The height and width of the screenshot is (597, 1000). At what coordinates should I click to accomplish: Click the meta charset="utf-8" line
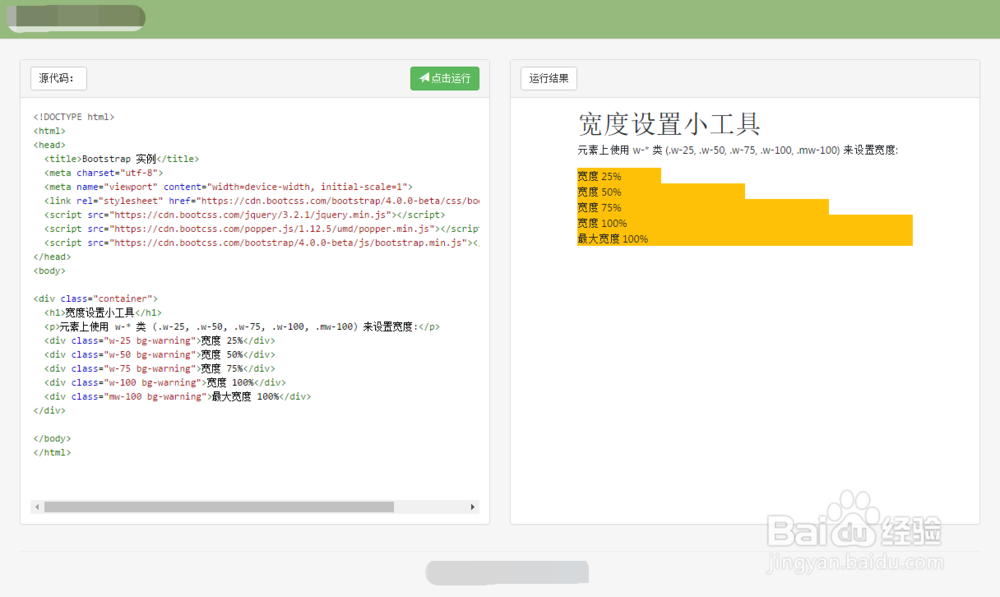pyautogui.click(x=104, y=173)
